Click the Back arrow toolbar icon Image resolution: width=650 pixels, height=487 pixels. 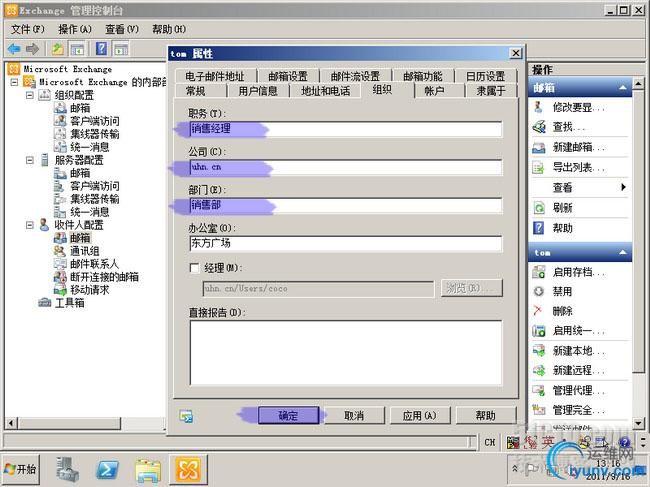(x=14, y=49)
